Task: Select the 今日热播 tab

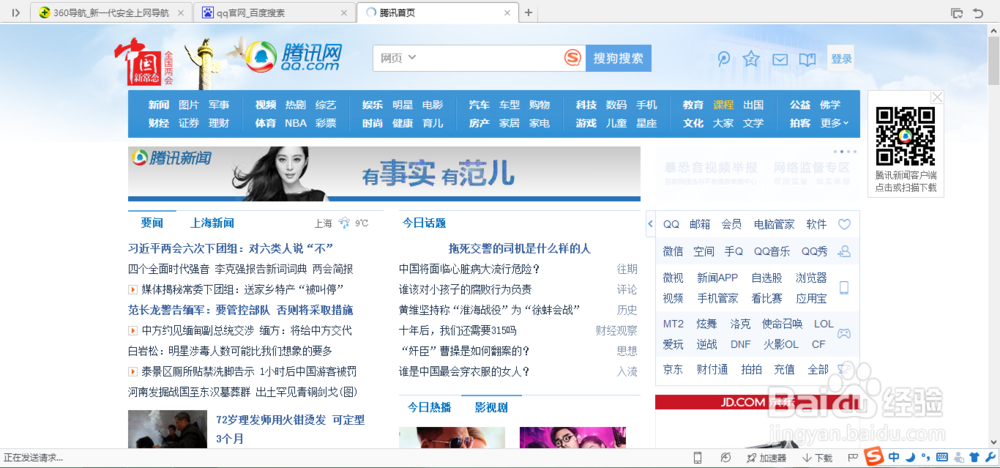Action: (429, 407)
